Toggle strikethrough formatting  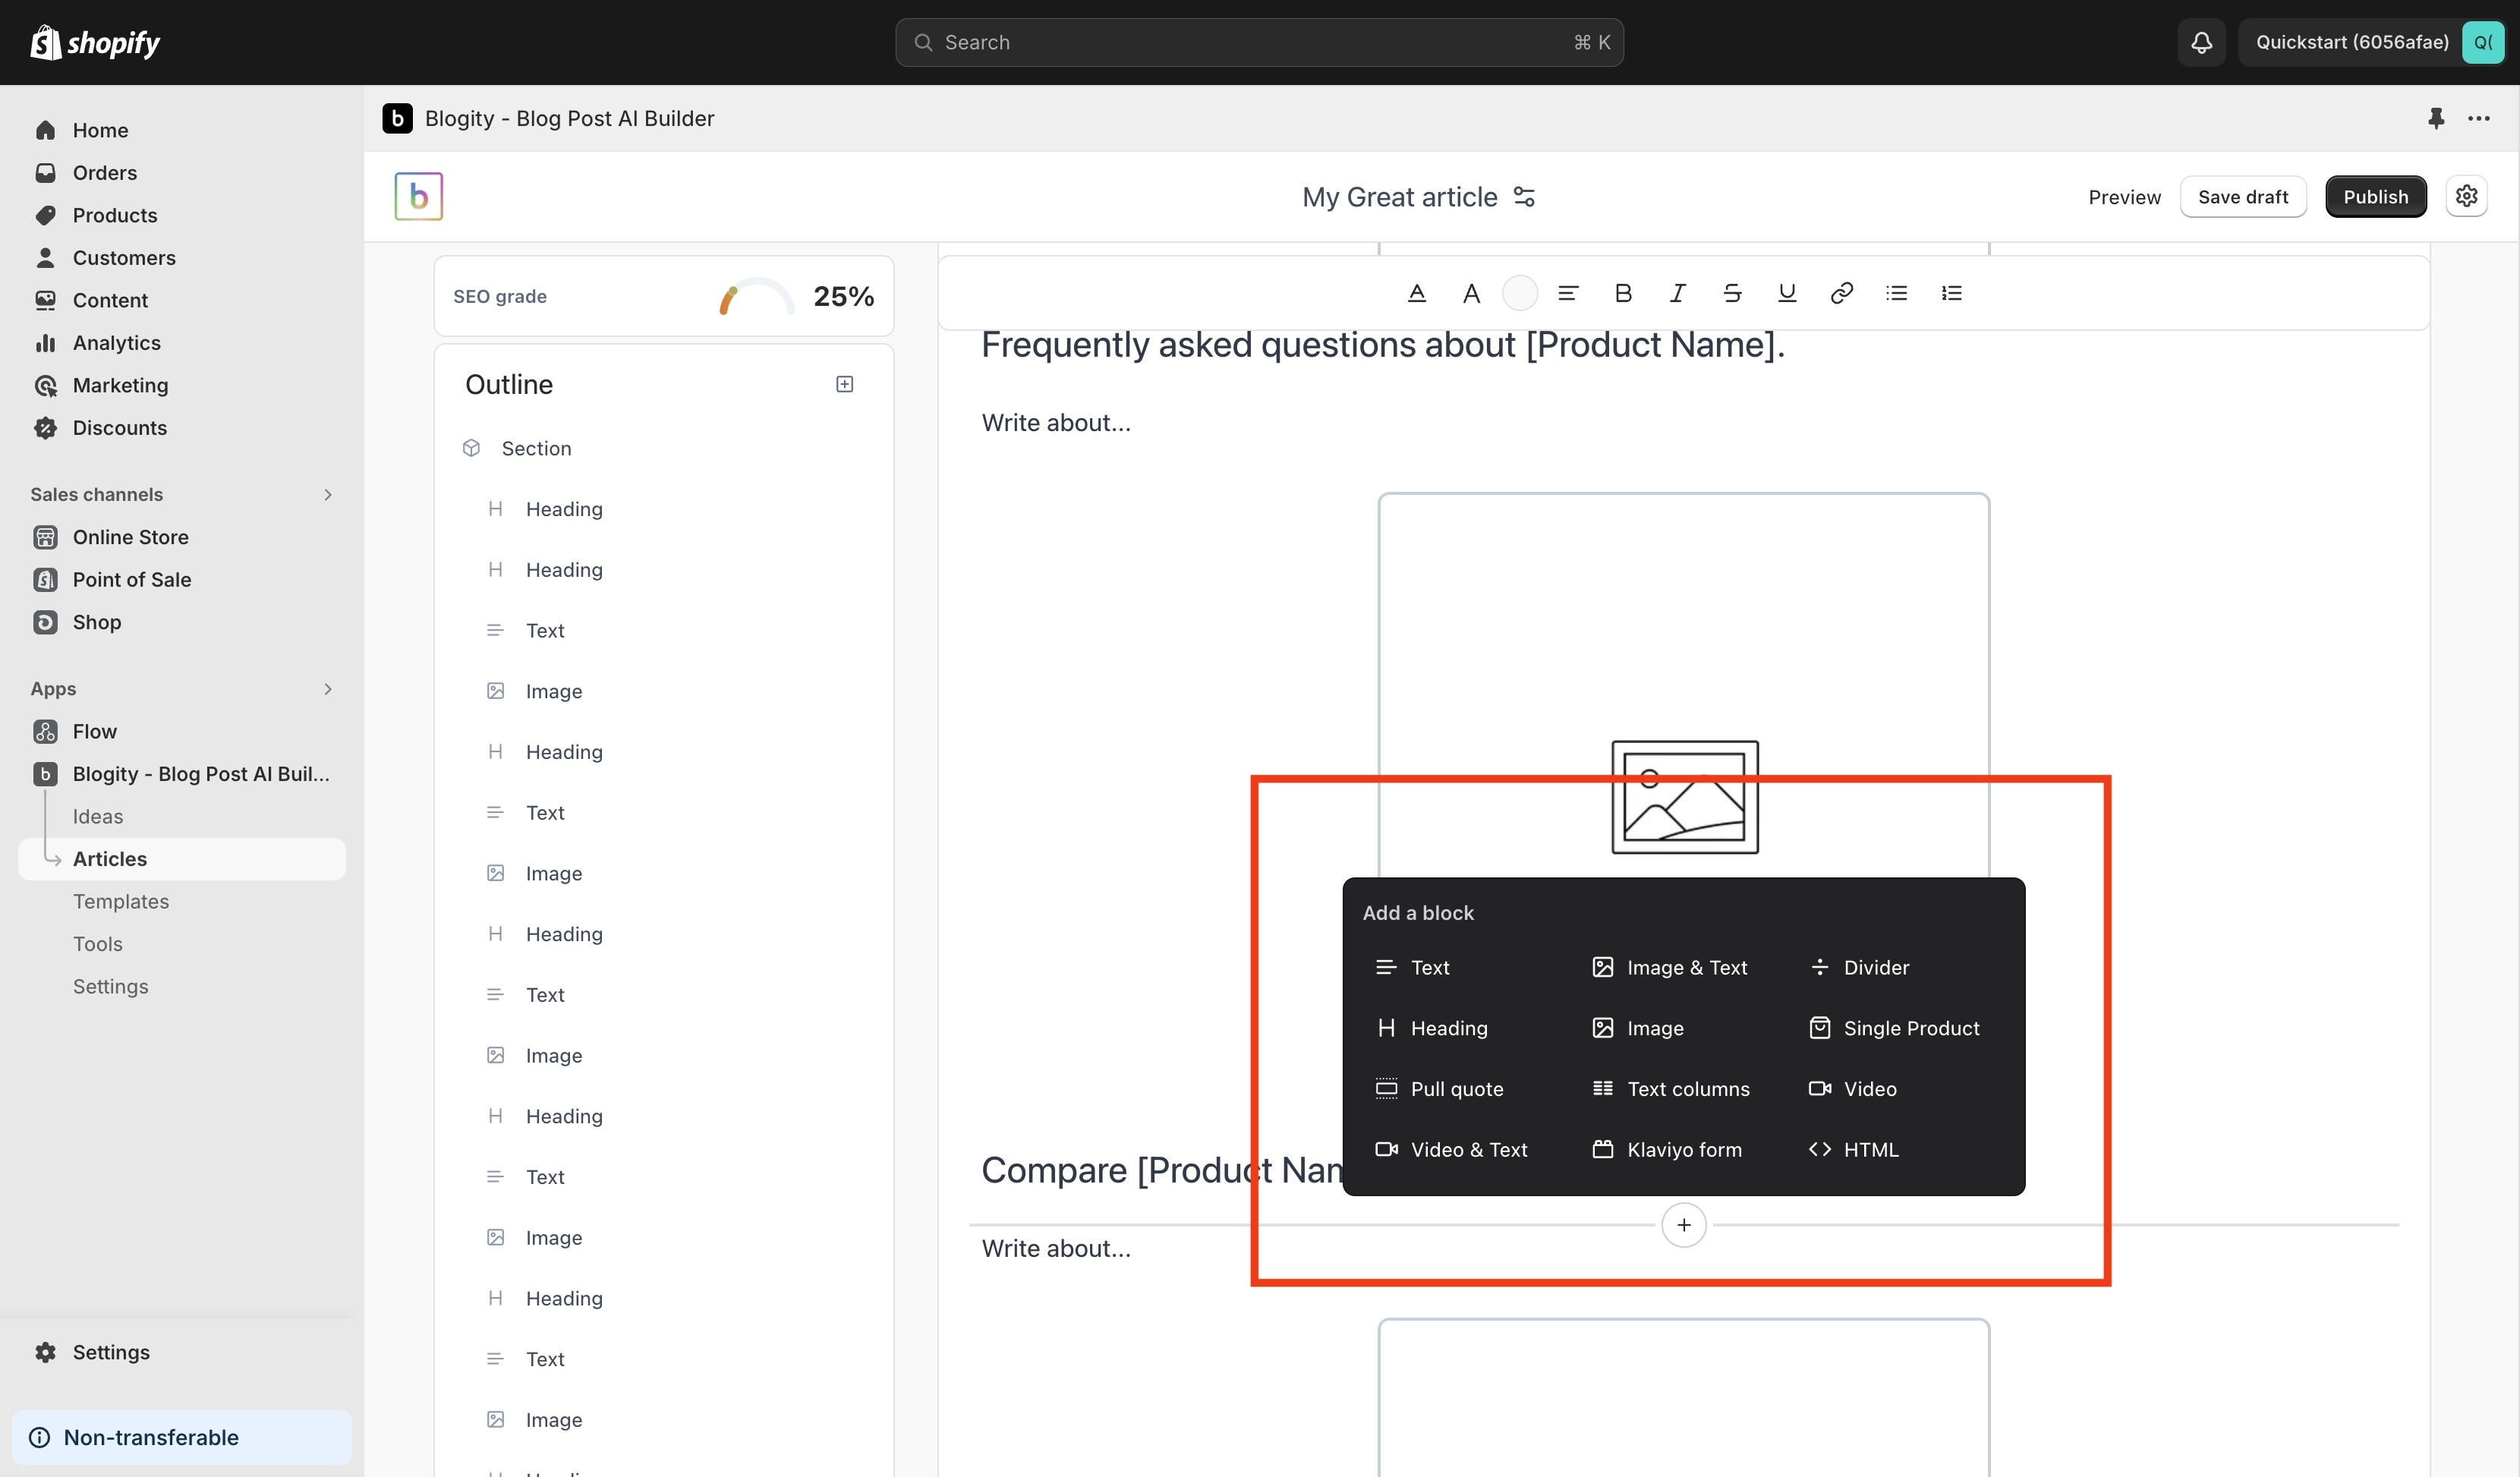(x=1732, y=293)
